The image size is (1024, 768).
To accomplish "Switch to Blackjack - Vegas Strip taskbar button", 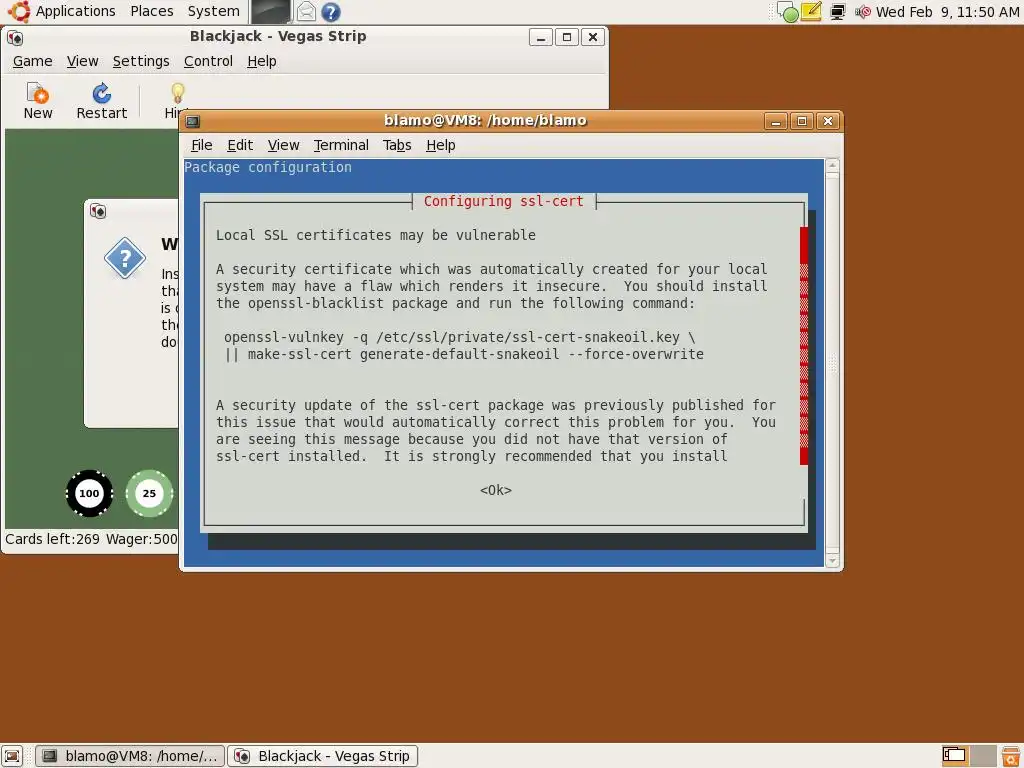I will point(323,756).
